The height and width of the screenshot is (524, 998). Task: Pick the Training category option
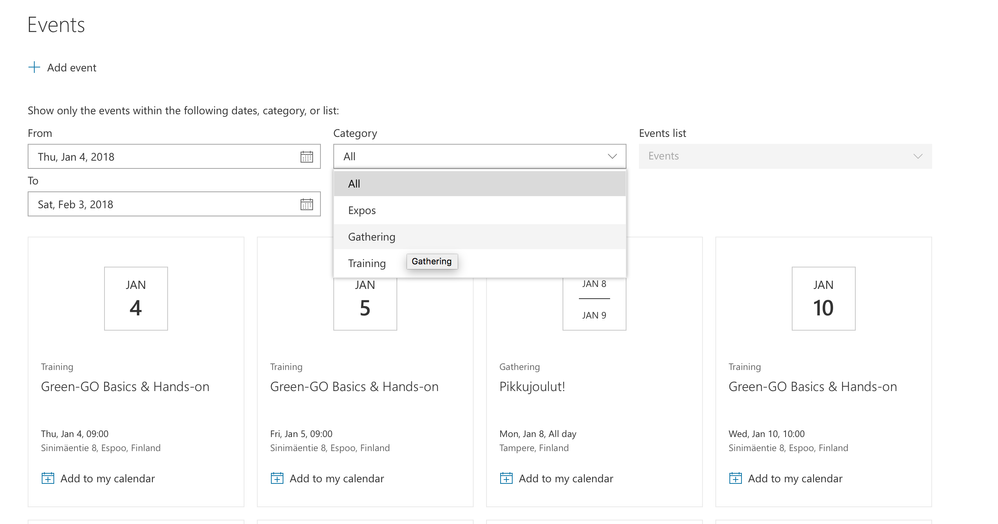coord(367,264)
